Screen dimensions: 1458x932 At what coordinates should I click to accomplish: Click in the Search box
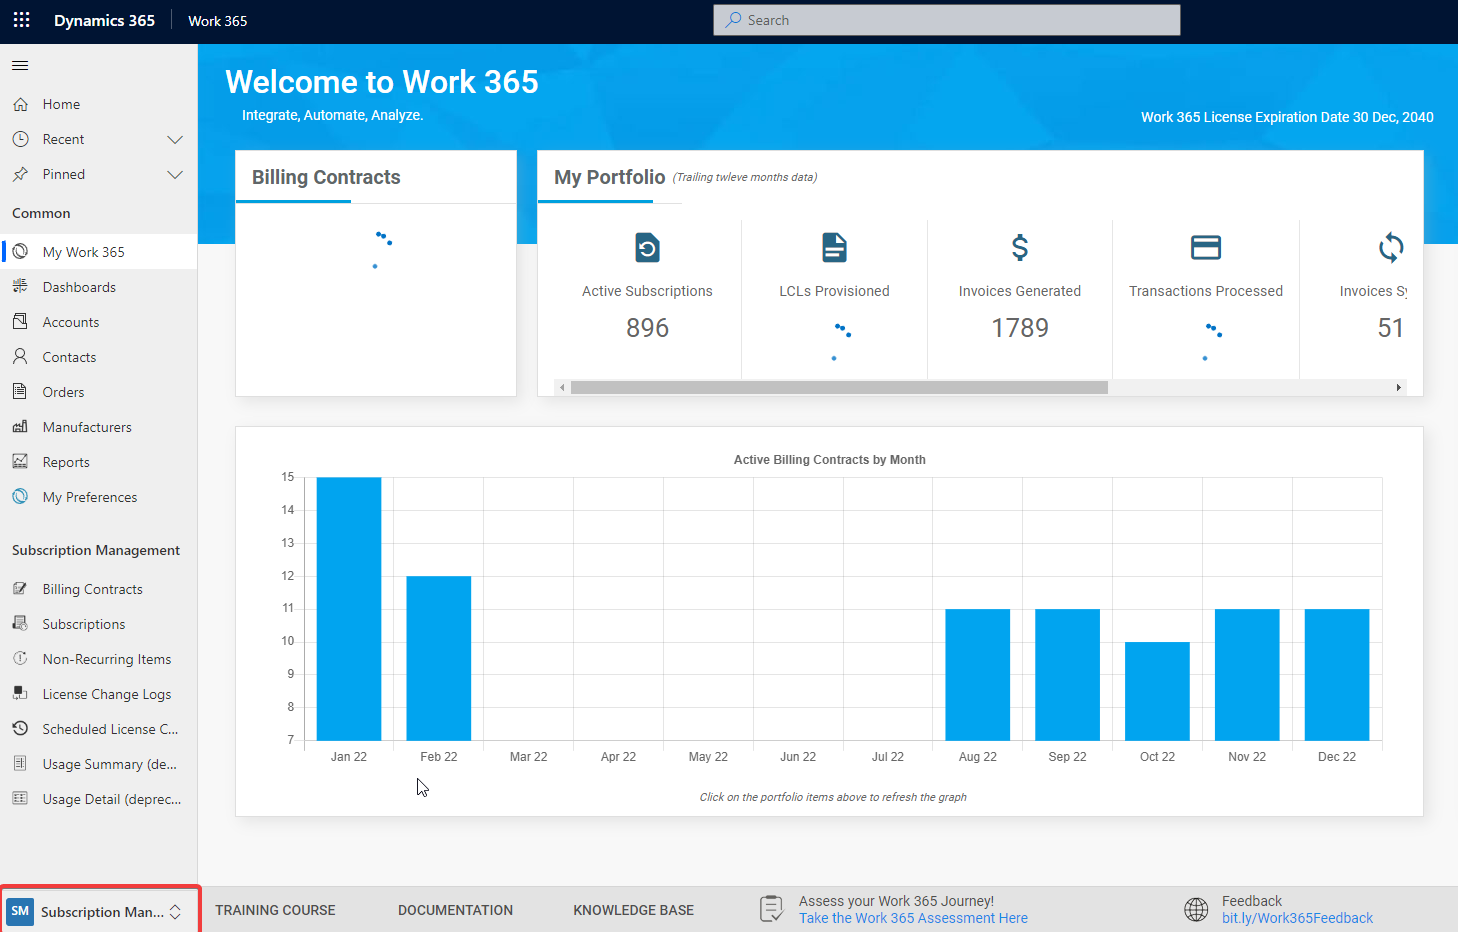click(947, 20)
